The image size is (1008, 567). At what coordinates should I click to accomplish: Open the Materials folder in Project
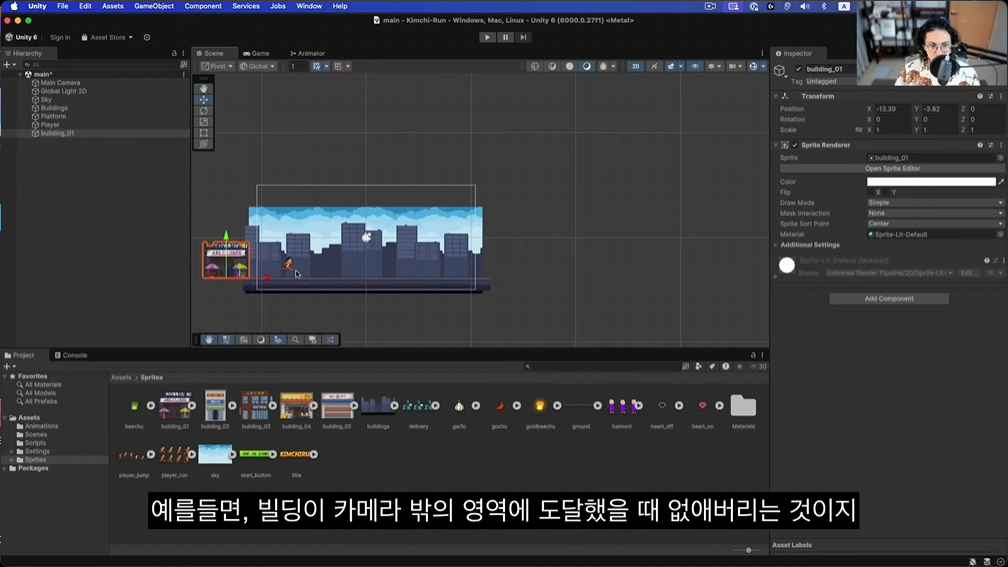(743, 406)
